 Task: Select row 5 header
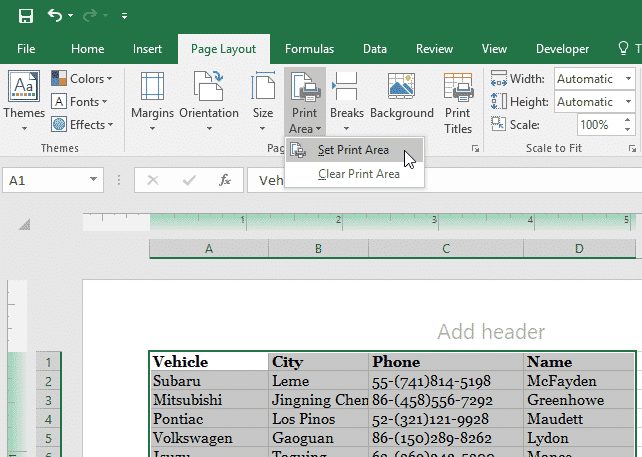[x=48, y=438]
